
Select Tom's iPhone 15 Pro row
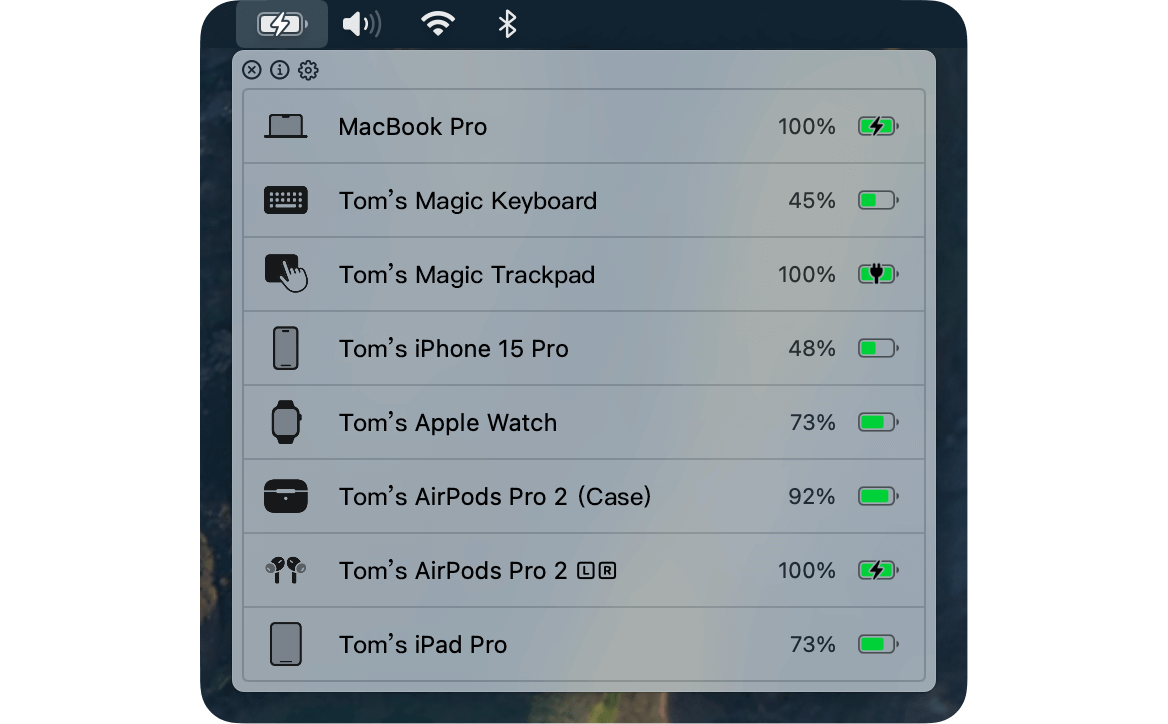584,349
